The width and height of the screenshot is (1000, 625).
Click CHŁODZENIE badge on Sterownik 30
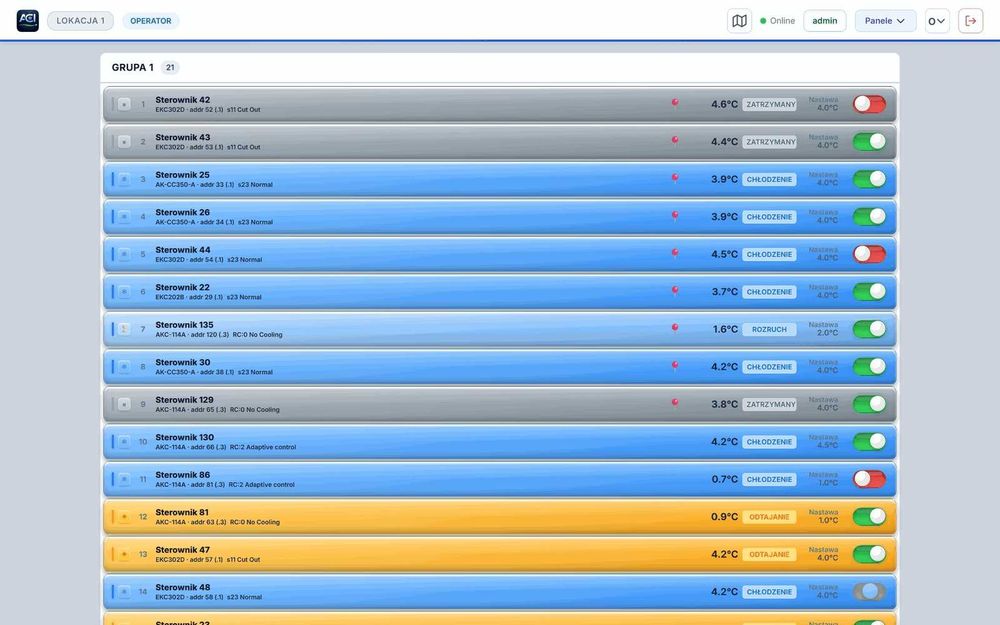pos(770,367)
